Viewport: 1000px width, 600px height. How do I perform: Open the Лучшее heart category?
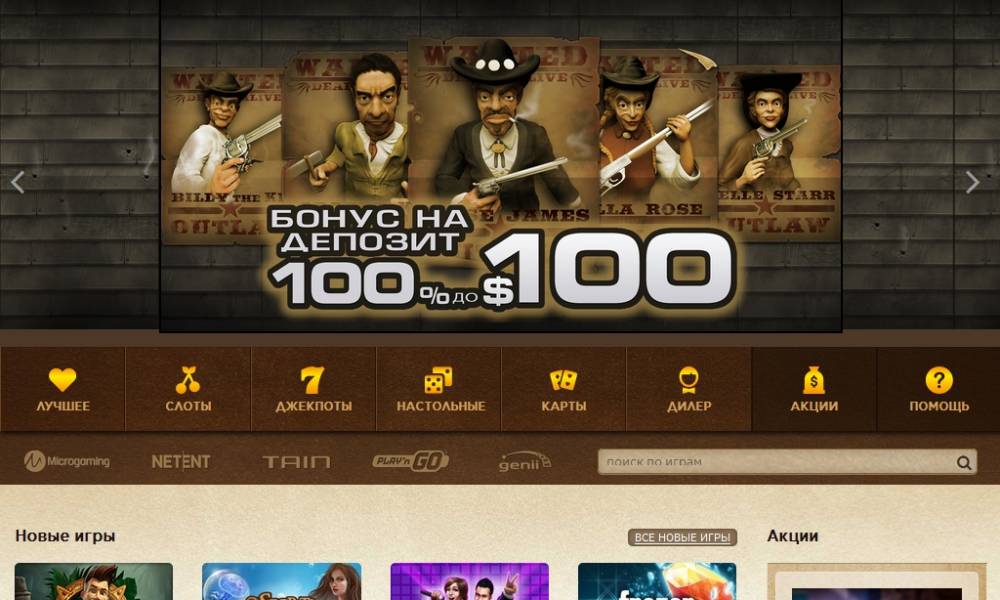(62, 389)
